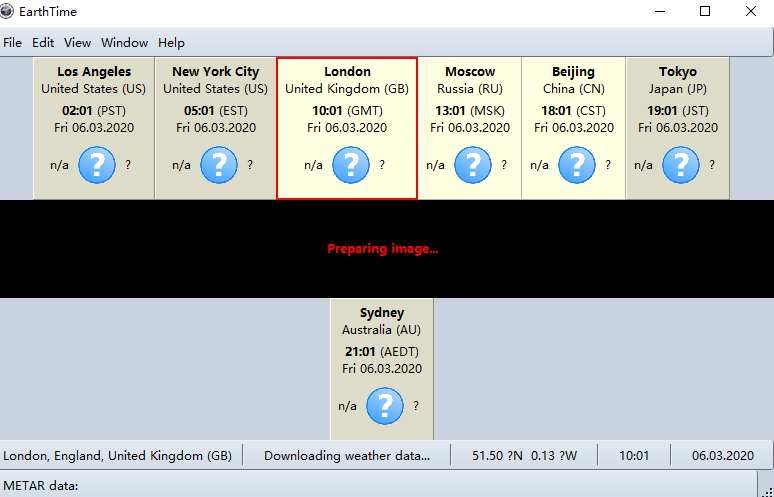
Task: Click Los Angeles weather question-mark icon
Action: (97, 165)
